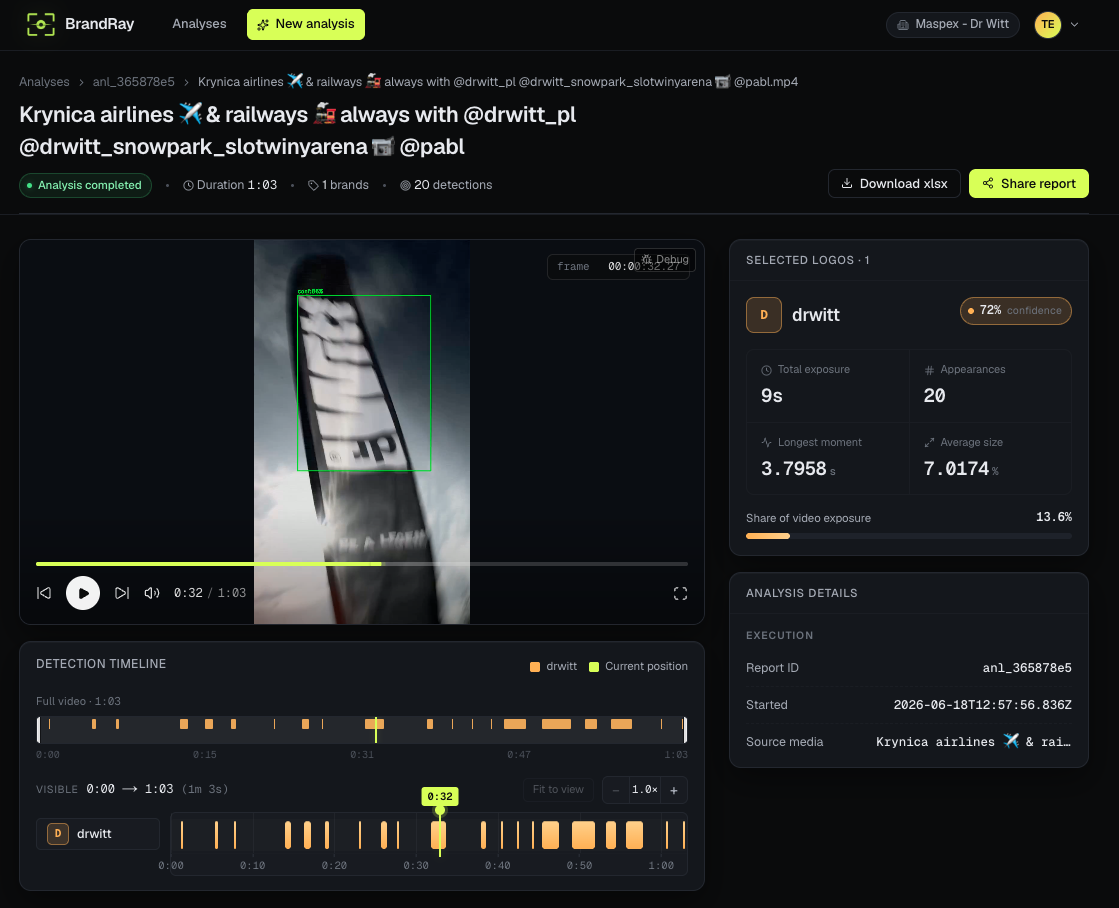Click the Started timestamp value
Image resolution: width=1119 pixels, height=908 pixels.
click(983, 705)
